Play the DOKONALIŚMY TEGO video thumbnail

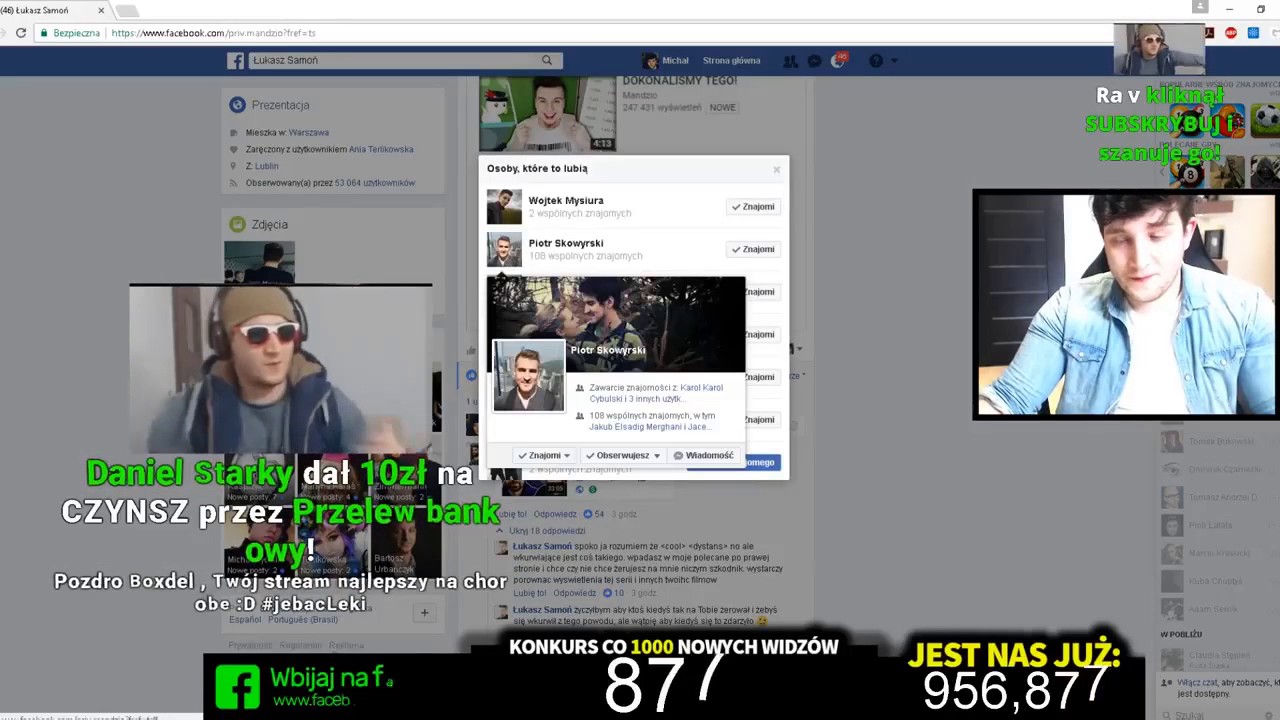(x=547, y=113)
